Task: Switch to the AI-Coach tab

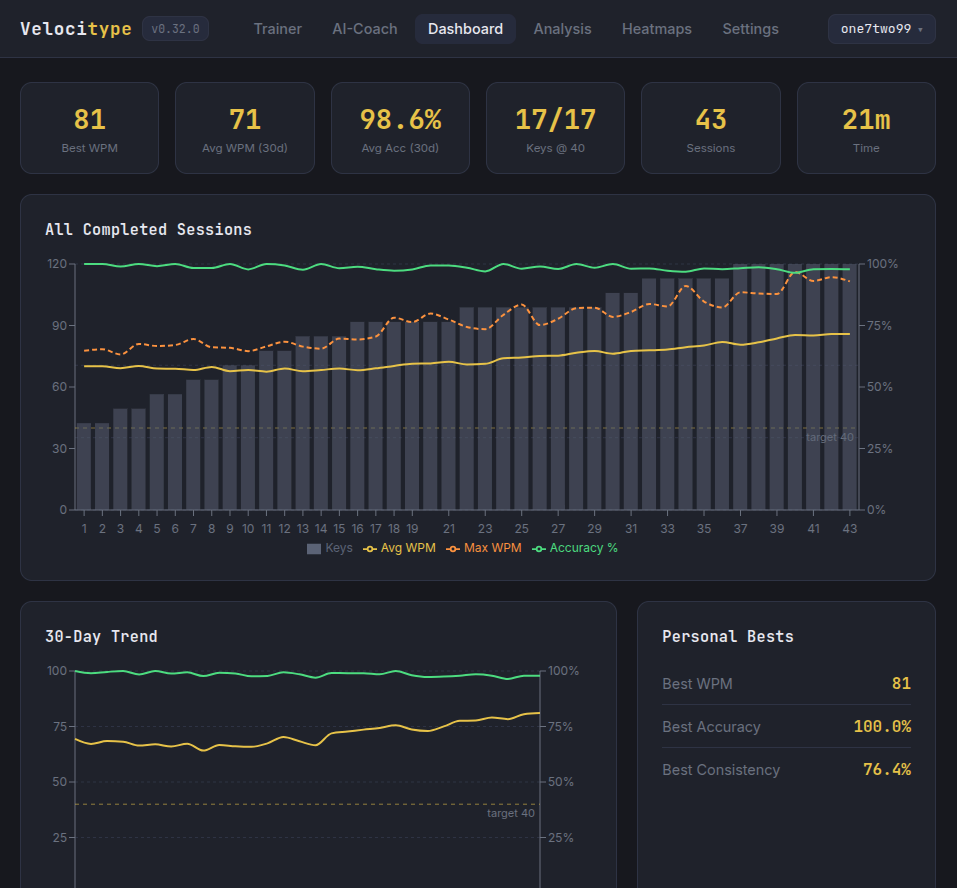Action: 364,29
